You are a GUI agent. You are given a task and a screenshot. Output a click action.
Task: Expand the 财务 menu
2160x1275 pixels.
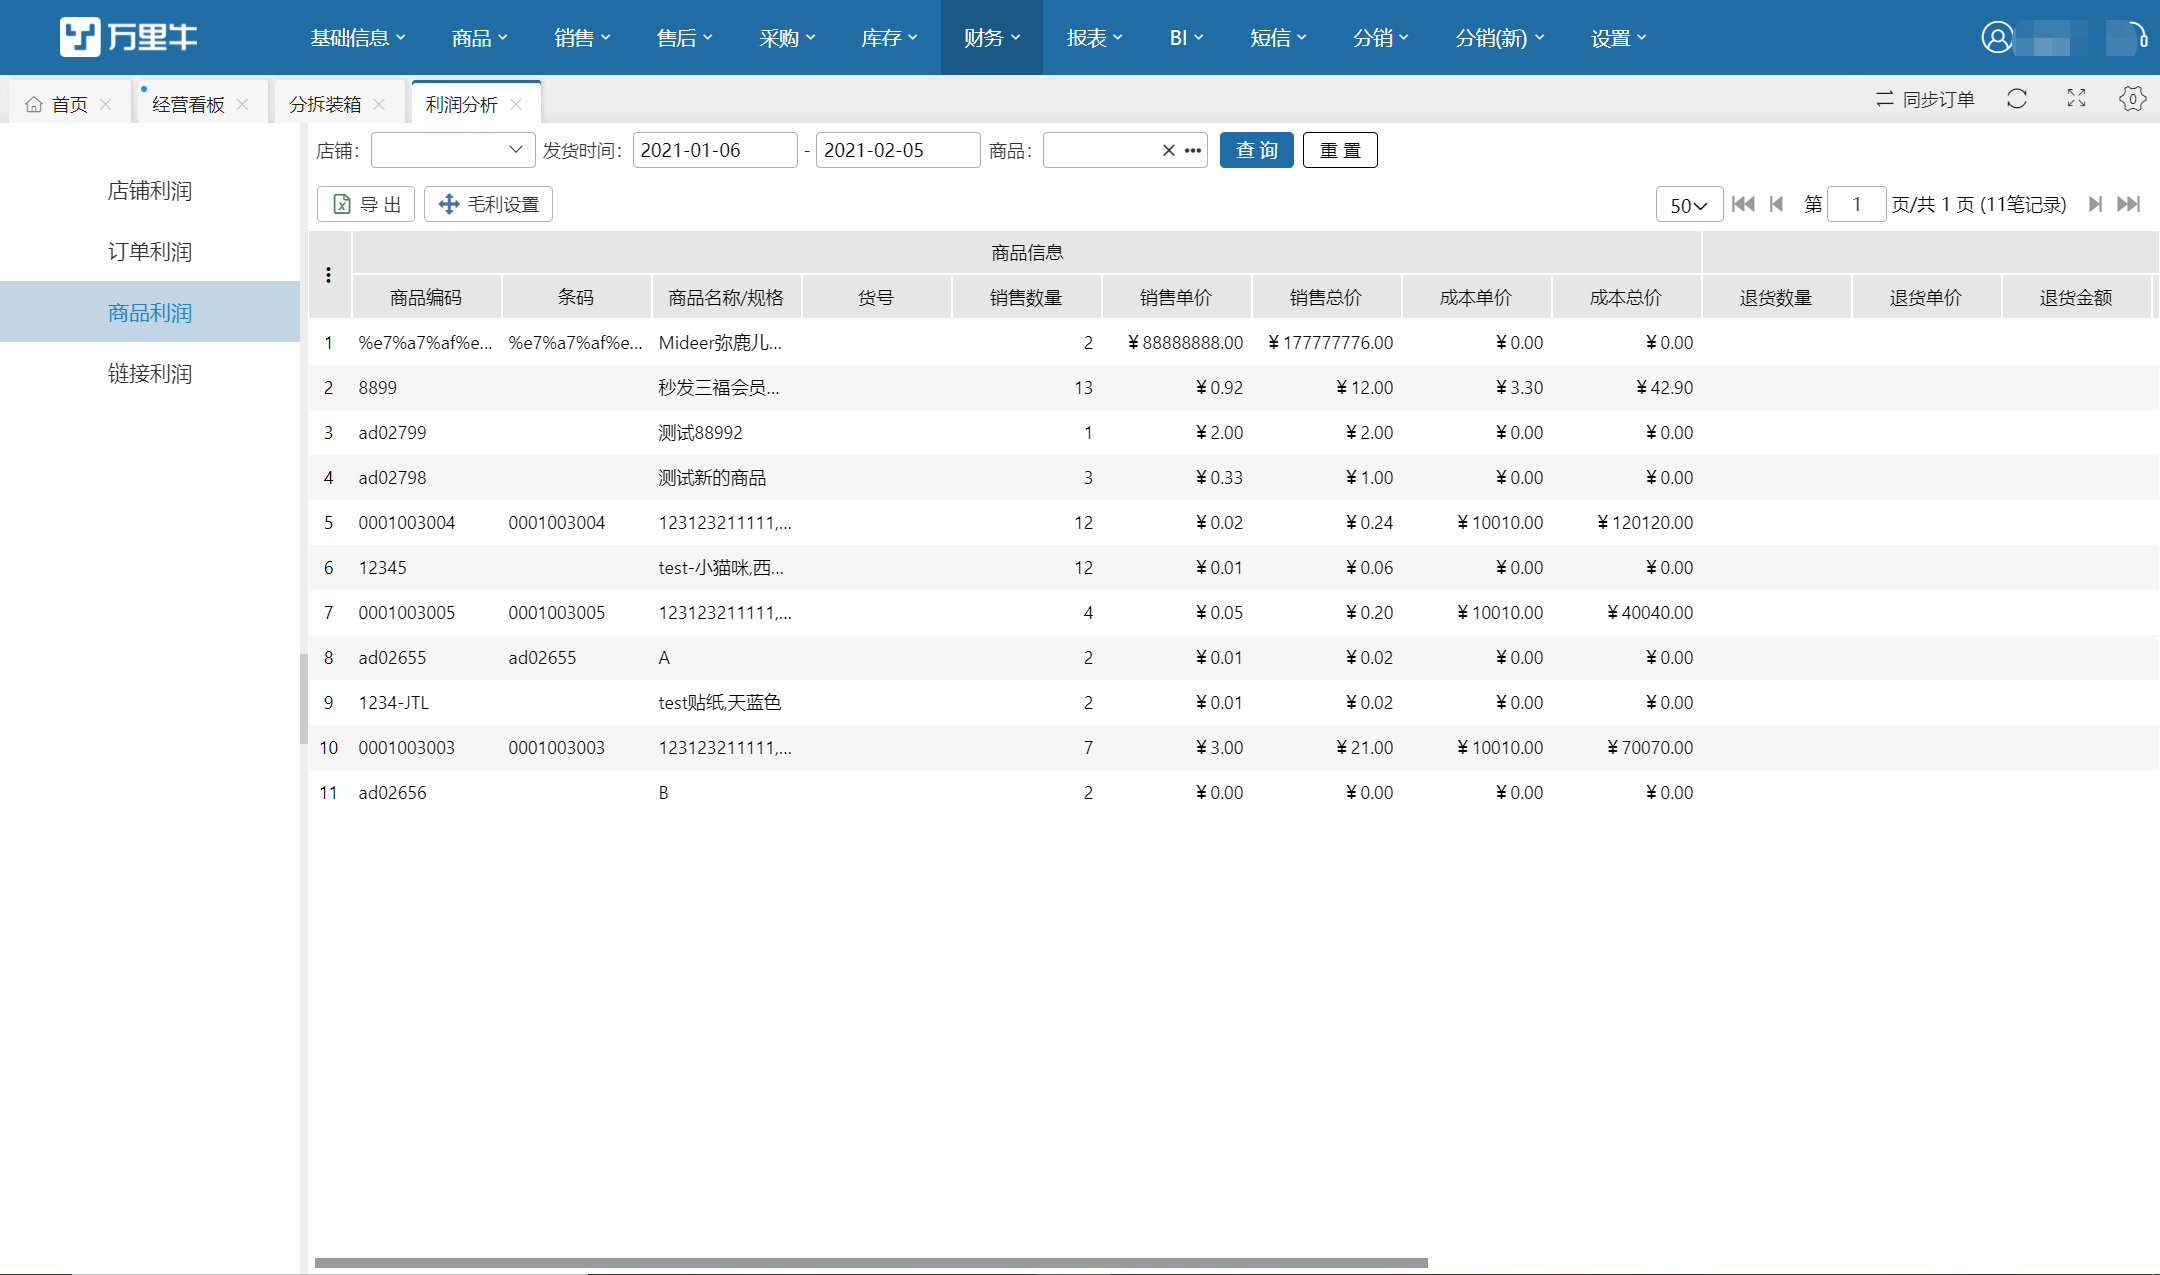point(992,37)
